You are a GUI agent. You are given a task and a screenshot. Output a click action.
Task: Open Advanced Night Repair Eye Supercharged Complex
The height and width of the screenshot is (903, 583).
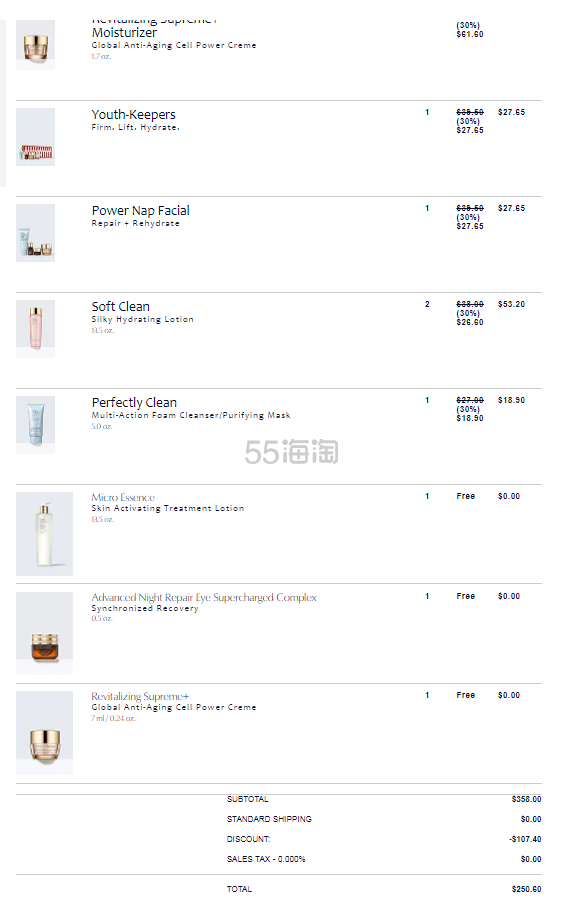(204, 597)
